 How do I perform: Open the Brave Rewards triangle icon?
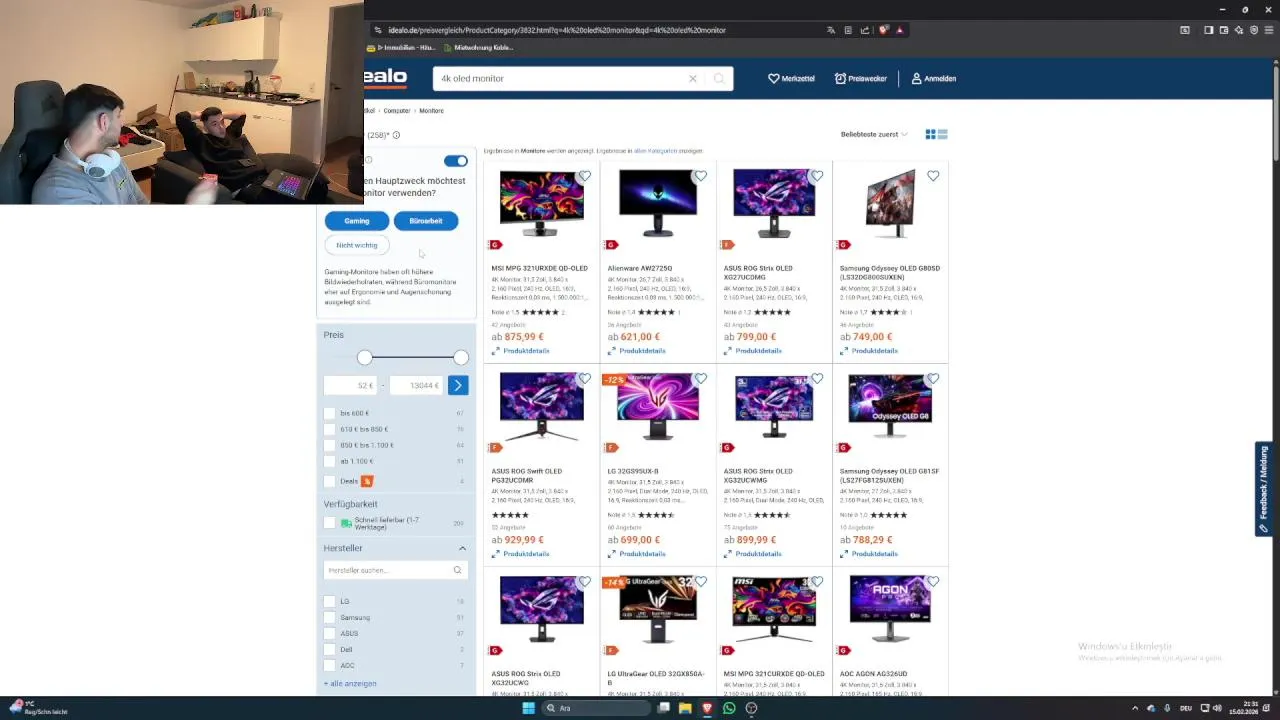point(899,30)
